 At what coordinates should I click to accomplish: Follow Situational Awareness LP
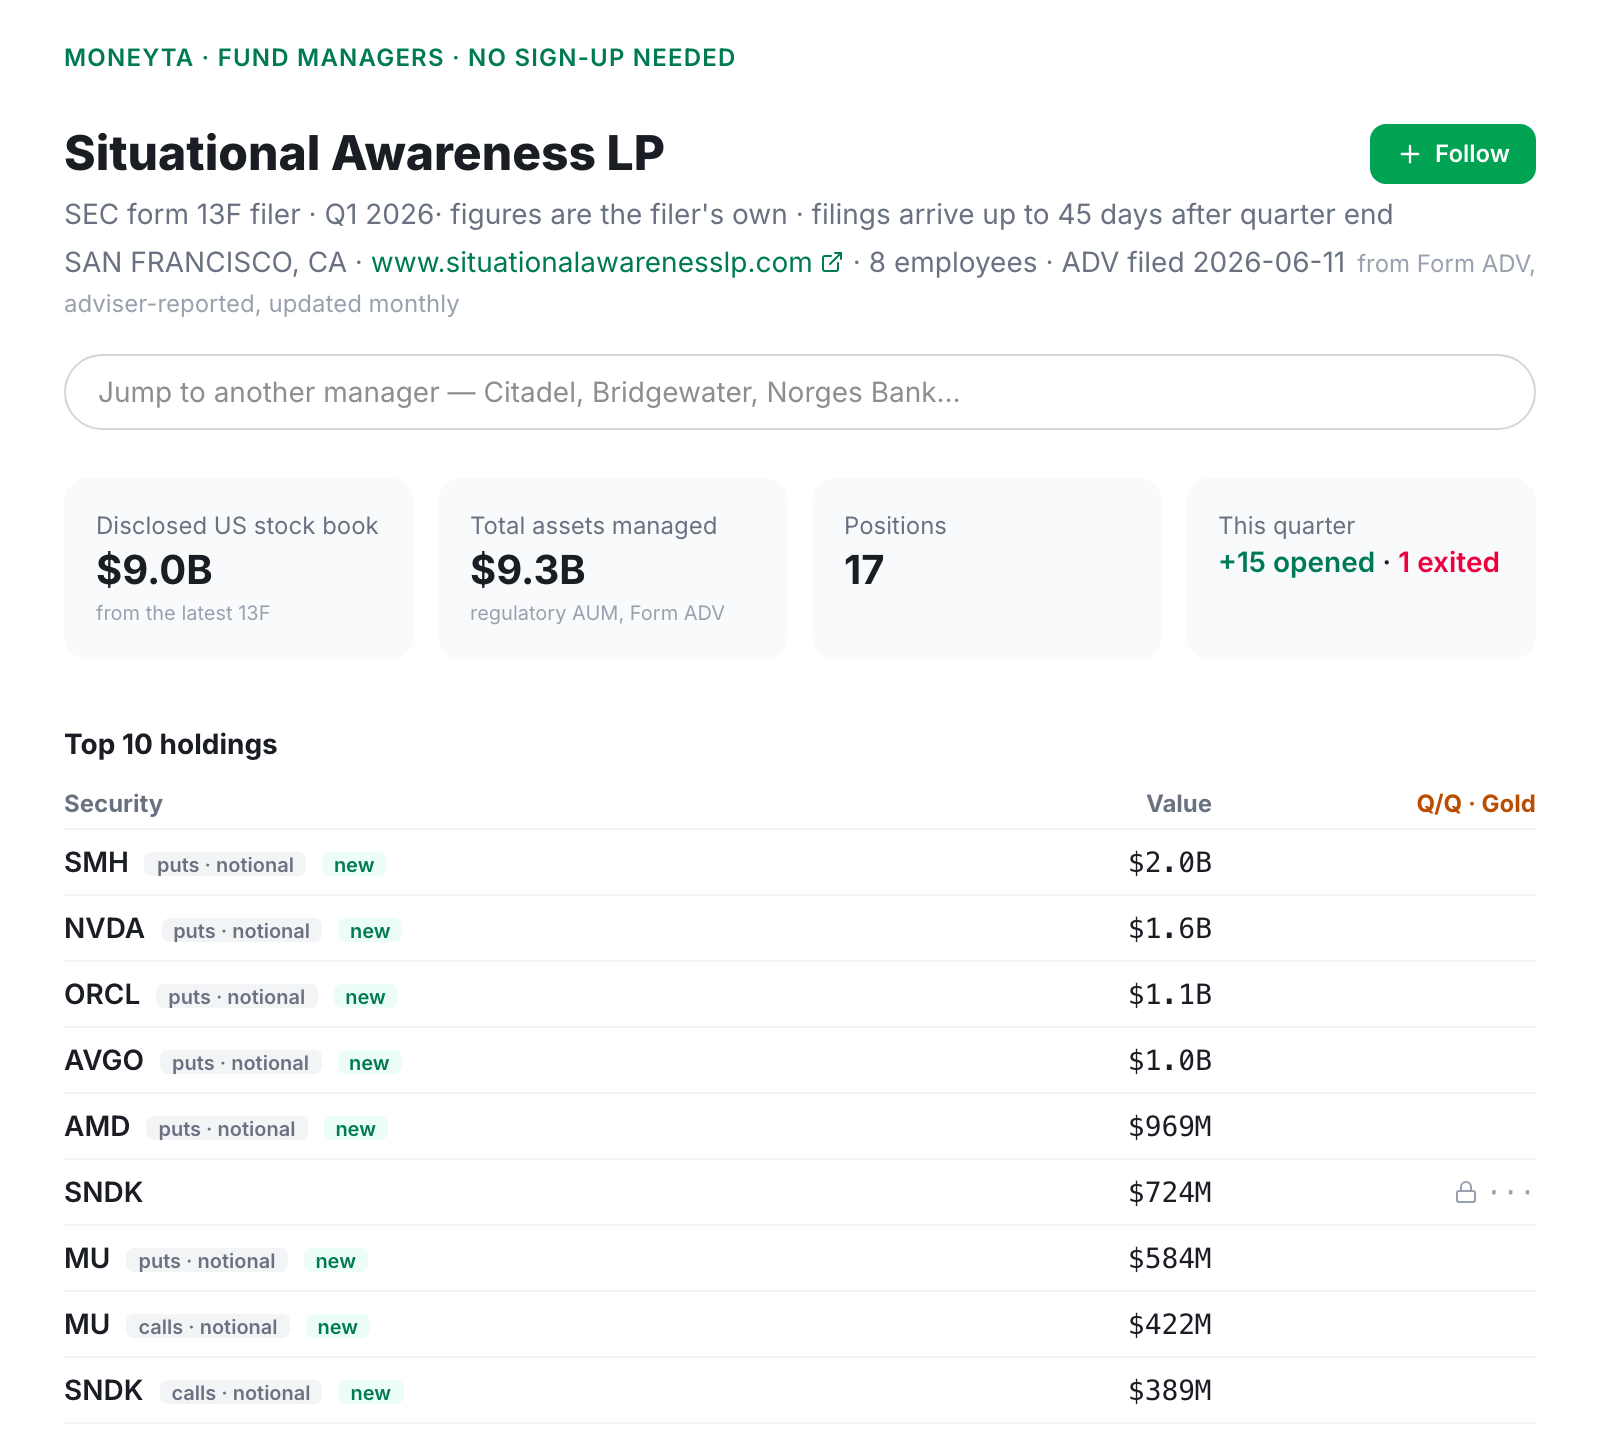(1452, 154)
